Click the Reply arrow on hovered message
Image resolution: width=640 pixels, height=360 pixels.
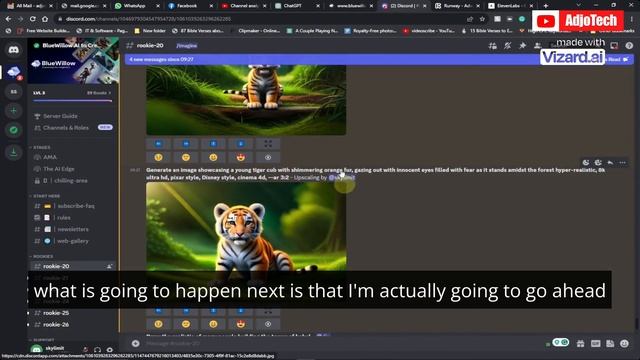610,162
